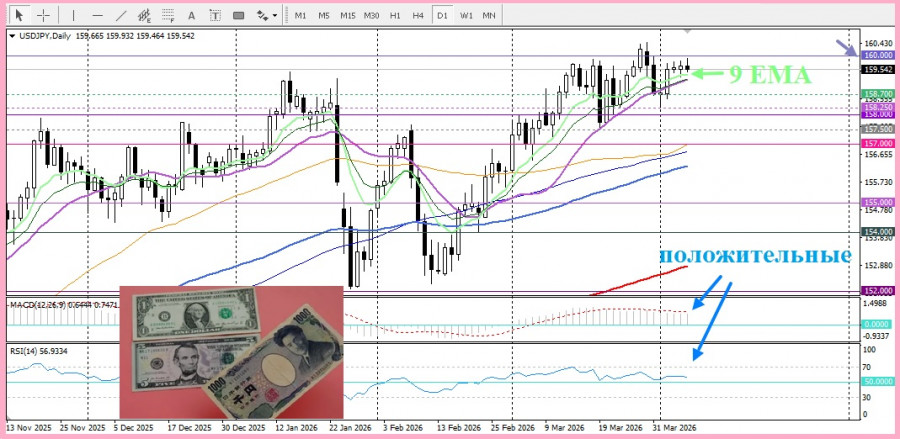Choose the horizontal line drawing tool

click(x=98, y=15)
